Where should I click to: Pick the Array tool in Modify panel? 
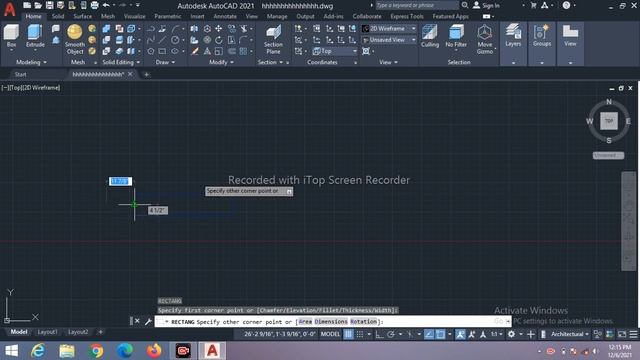[244, 51]
